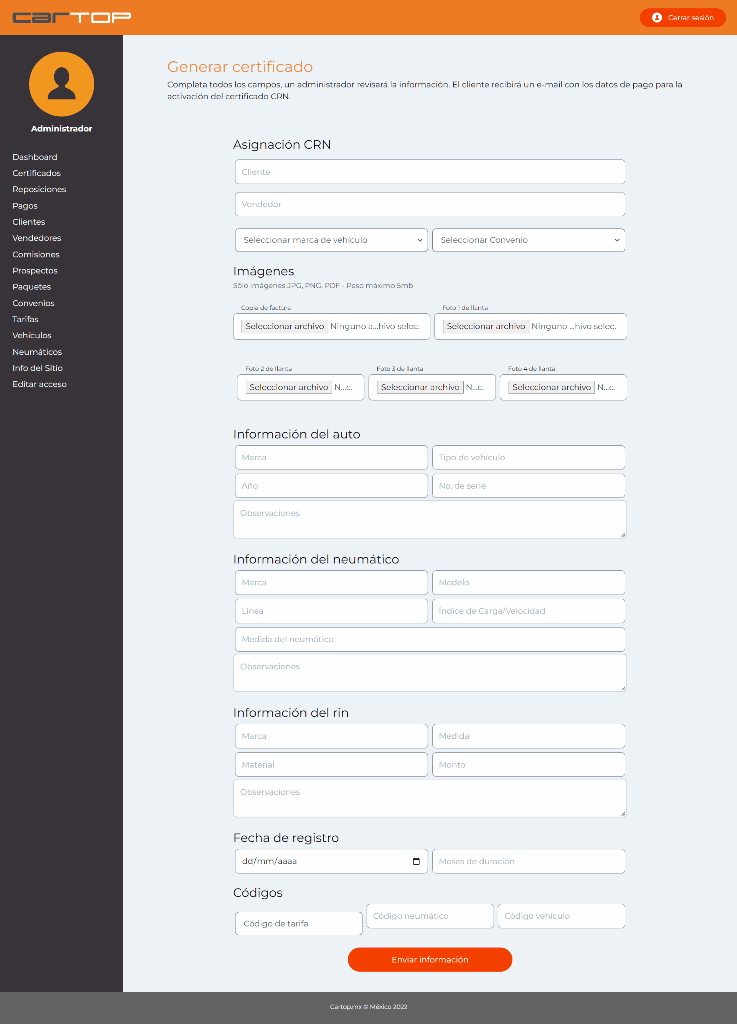Upload file for Foto 3 de llanta
The height and width of the screenshot is (1024, 737).
tap(420, 387)
